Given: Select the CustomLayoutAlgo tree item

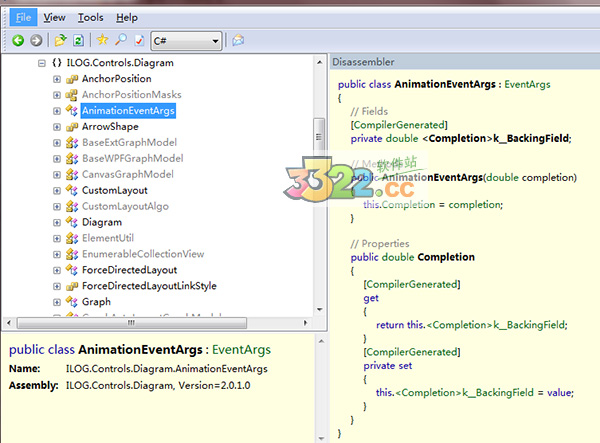Looking at the screenshot, I should pos(126,206).
